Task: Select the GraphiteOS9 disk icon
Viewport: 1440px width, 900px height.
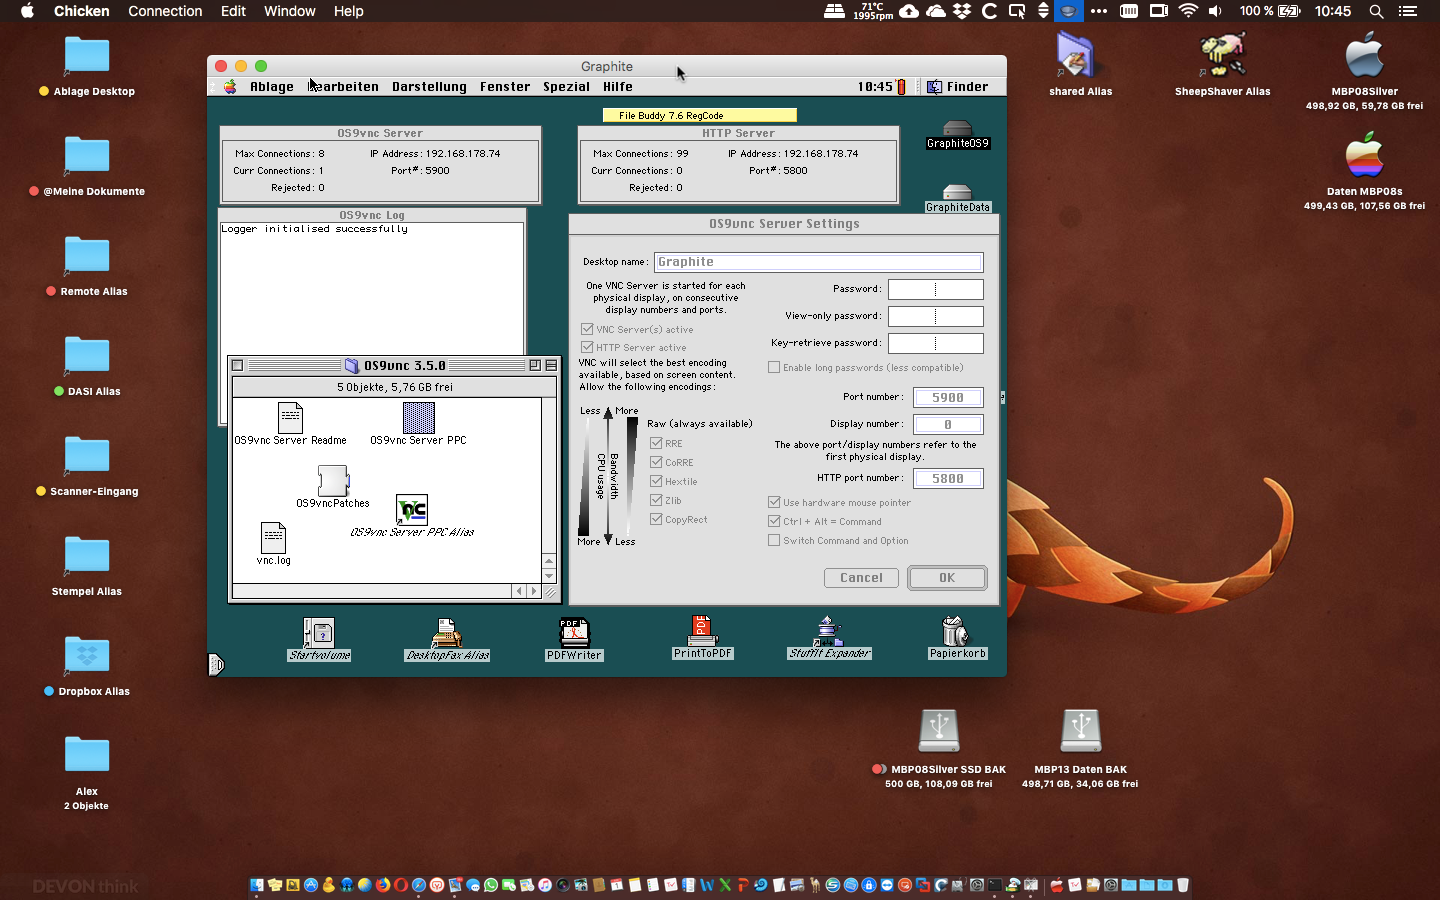Action: (x=957, y=129)
